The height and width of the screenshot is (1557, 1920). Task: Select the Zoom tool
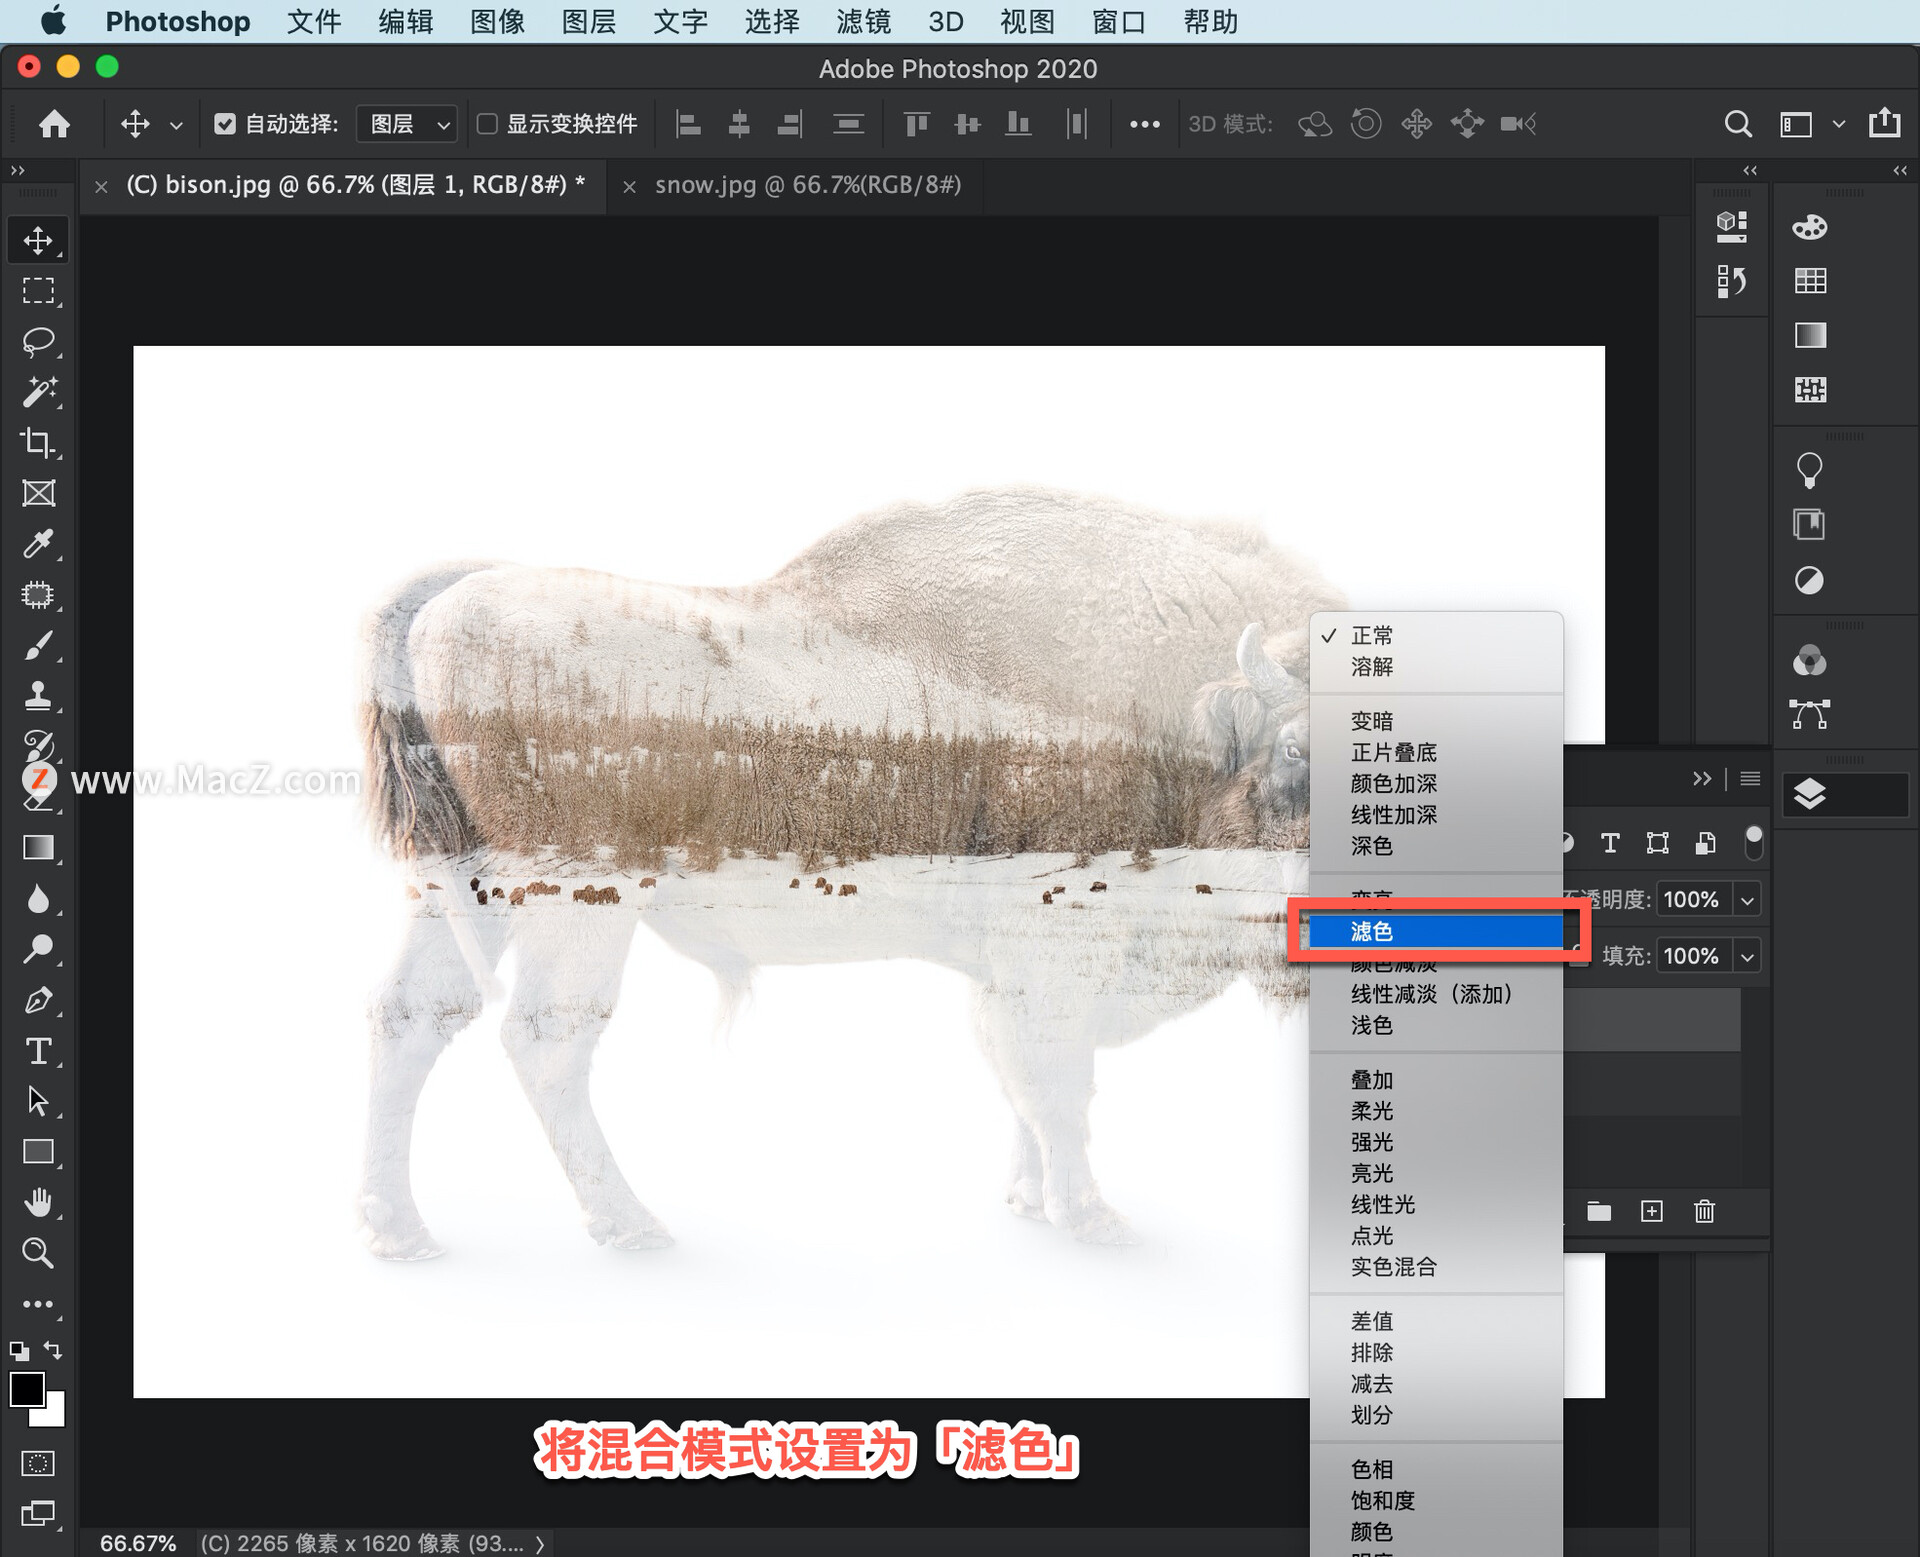[38, 1253]
